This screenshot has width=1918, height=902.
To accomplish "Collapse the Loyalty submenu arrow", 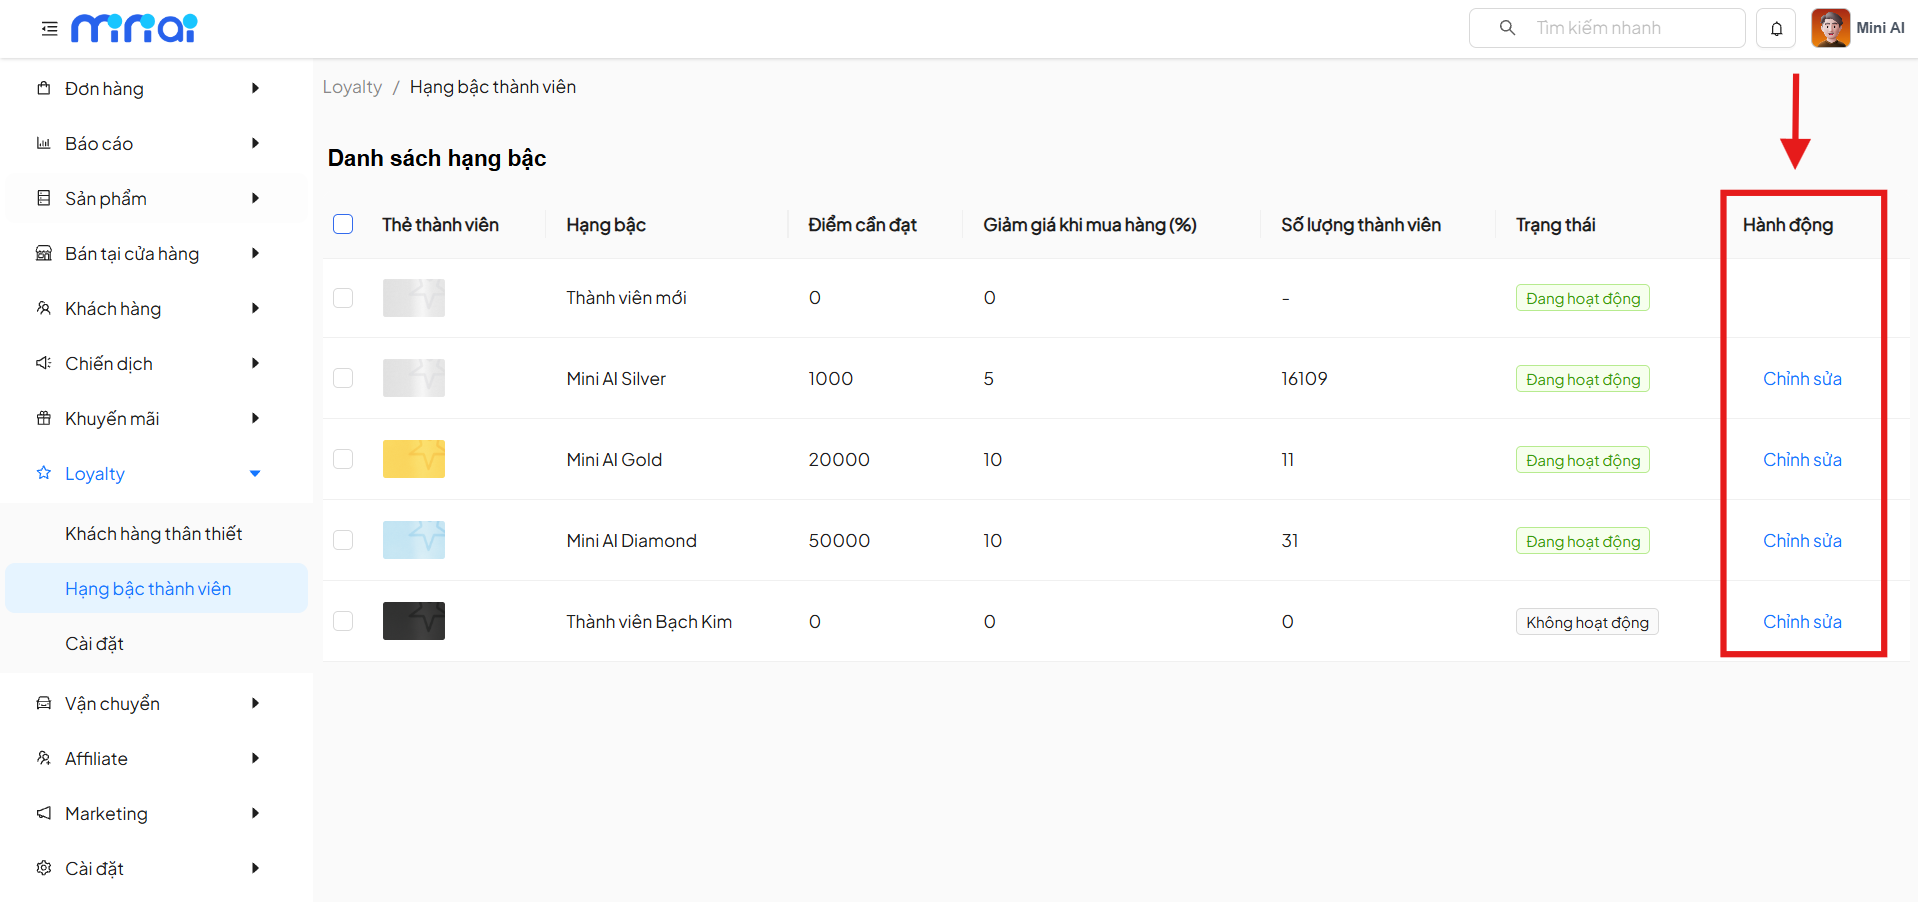I will pyautogui.click(x=255, y=473).
